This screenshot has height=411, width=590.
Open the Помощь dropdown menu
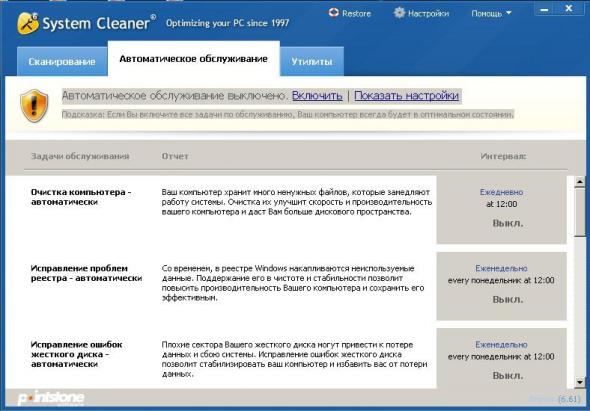[x=491, y=14]
